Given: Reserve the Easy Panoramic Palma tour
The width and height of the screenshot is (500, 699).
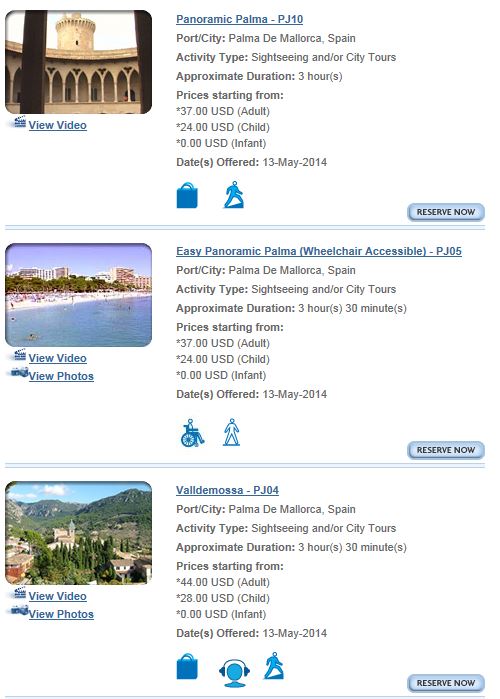Looking at the screenshot, I should pyautogui.click(x=446, y=450).
